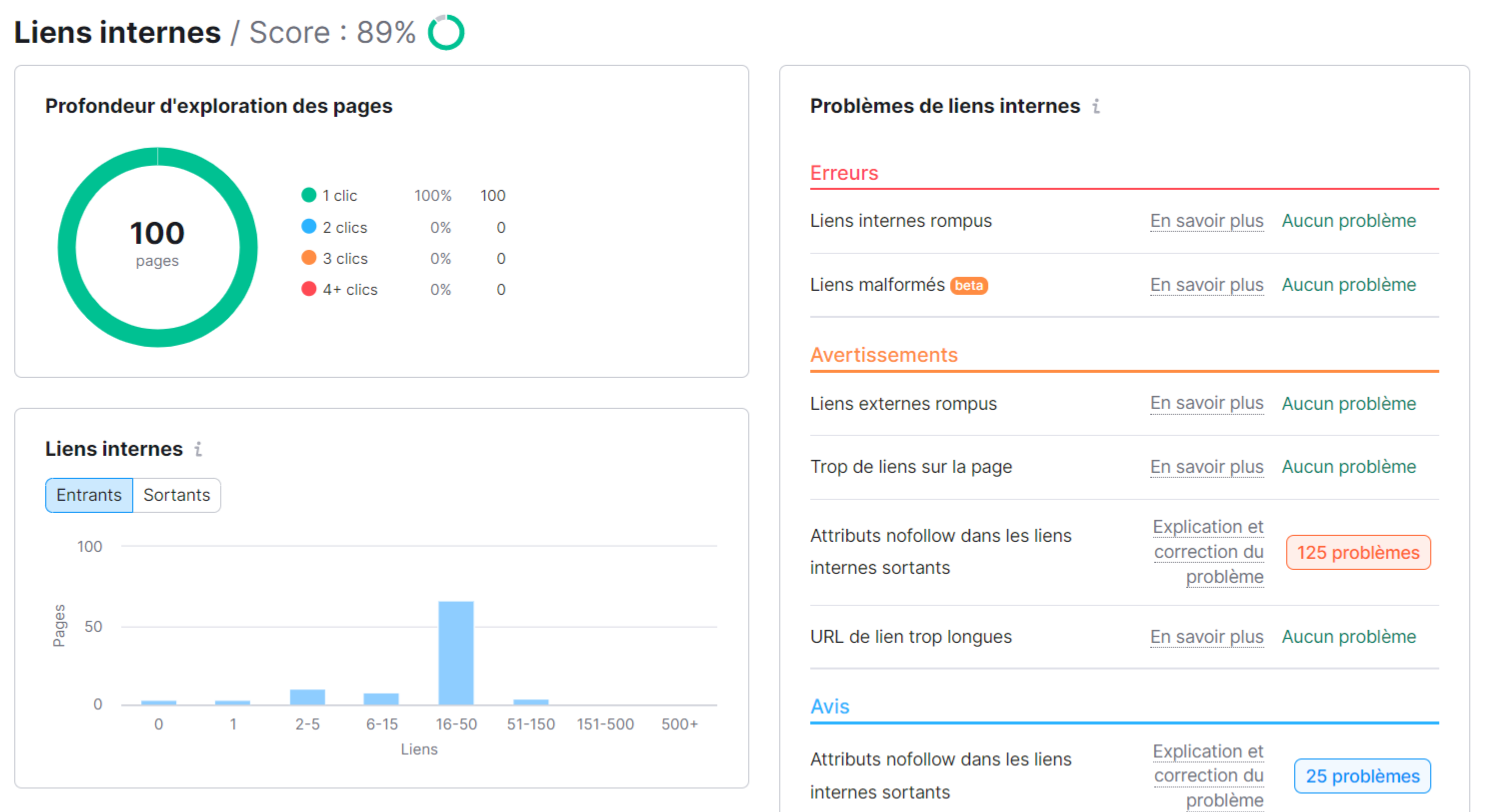This screenshot has width=1492, height=812.
Task: Click Aucun problème for Liens malformés
Action: [1349, 285]
